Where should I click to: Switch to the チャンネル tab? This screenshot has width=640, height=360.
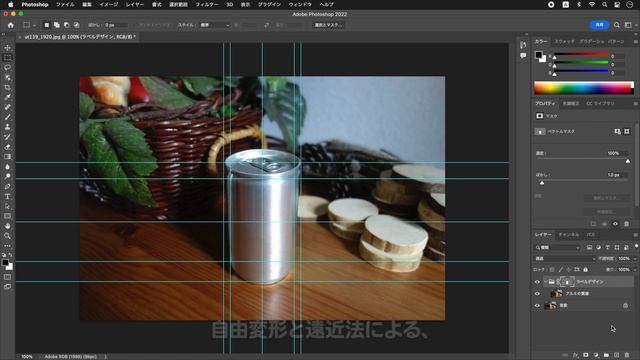tap(569, 235)
